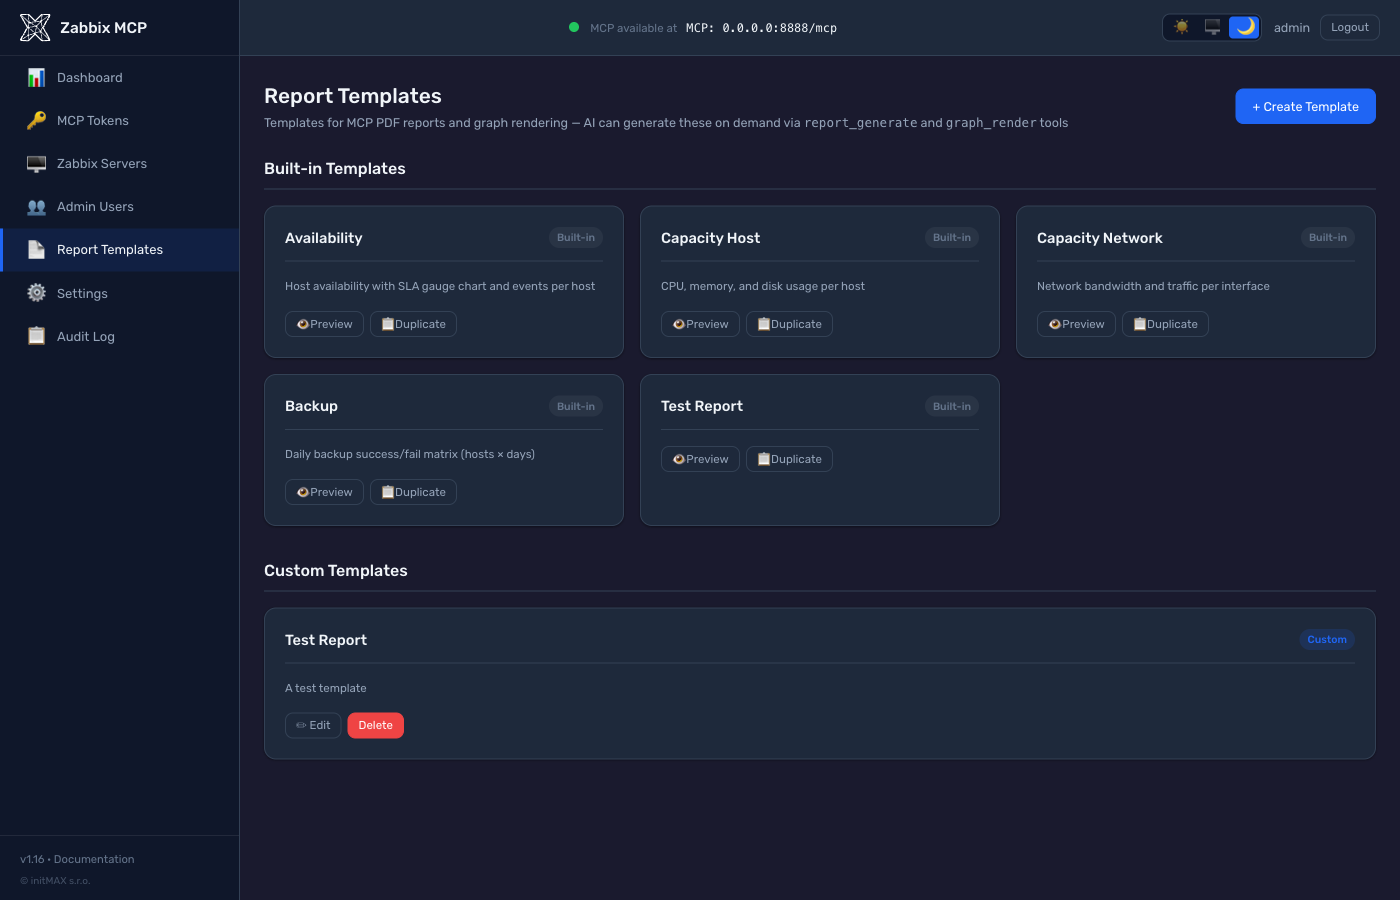Click the eye icon on Backup's Preview button
The width and height of the screenshot is (1400, 900).
(303, 491)
